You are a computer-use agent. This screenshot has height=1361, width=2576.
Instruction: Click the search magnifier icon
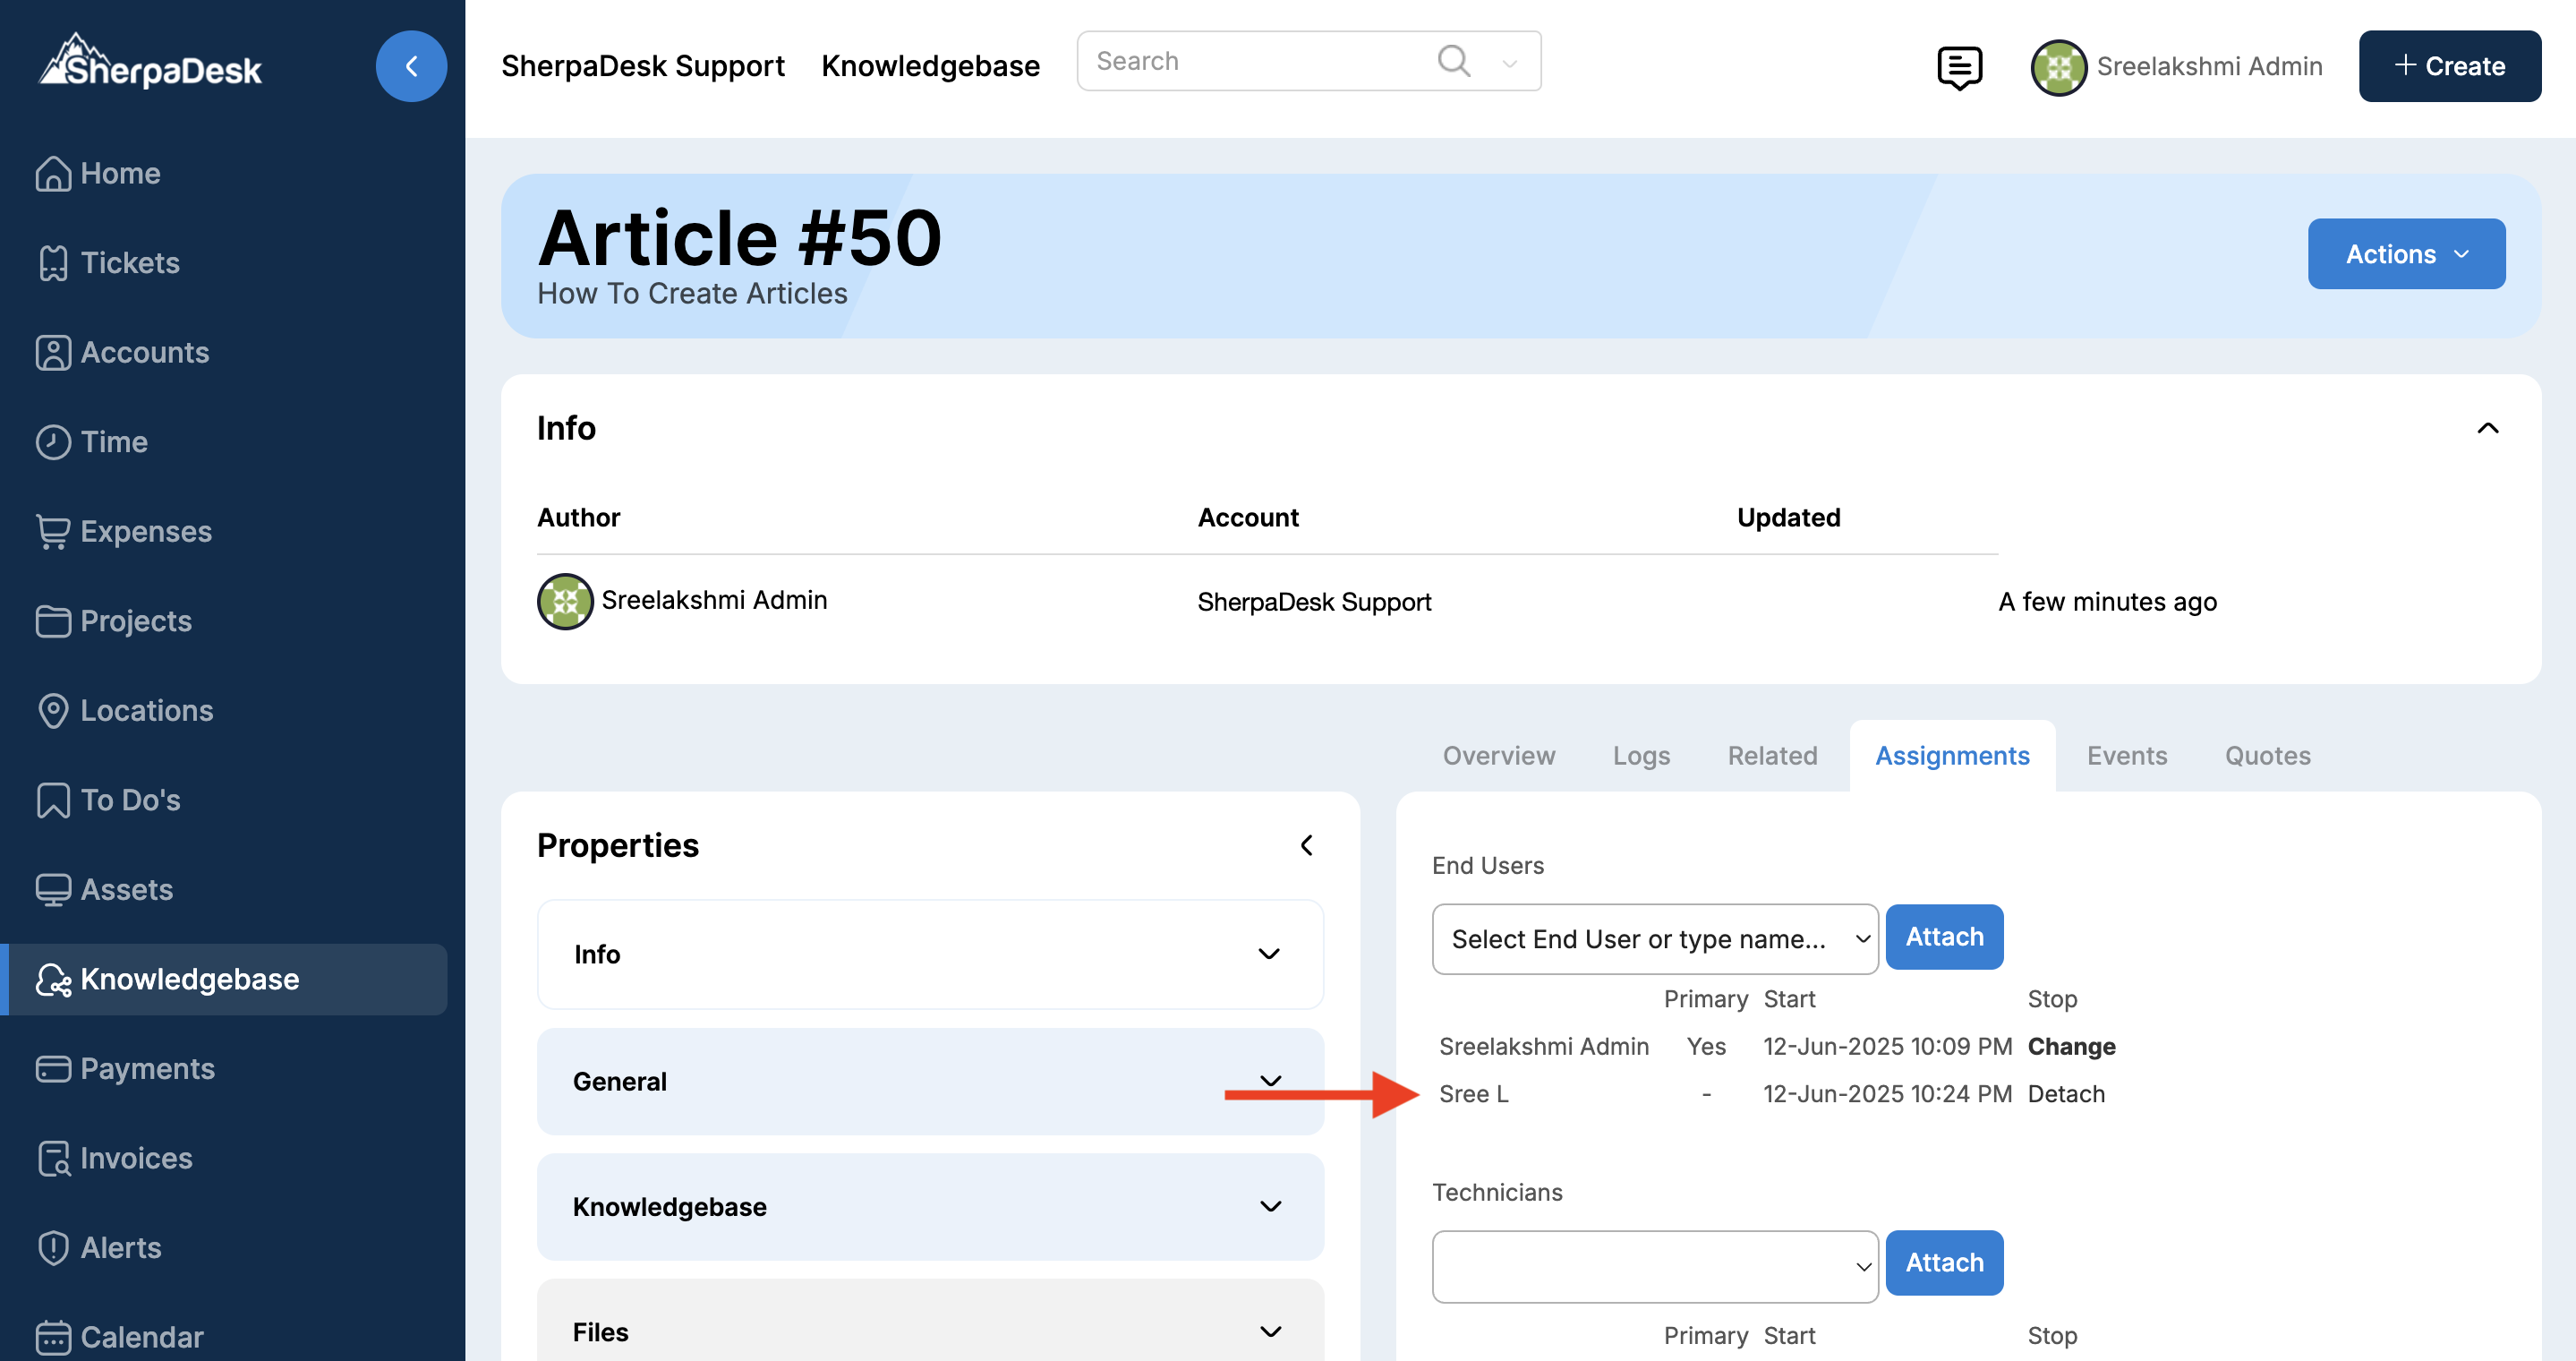click(x=1453, y=61)
